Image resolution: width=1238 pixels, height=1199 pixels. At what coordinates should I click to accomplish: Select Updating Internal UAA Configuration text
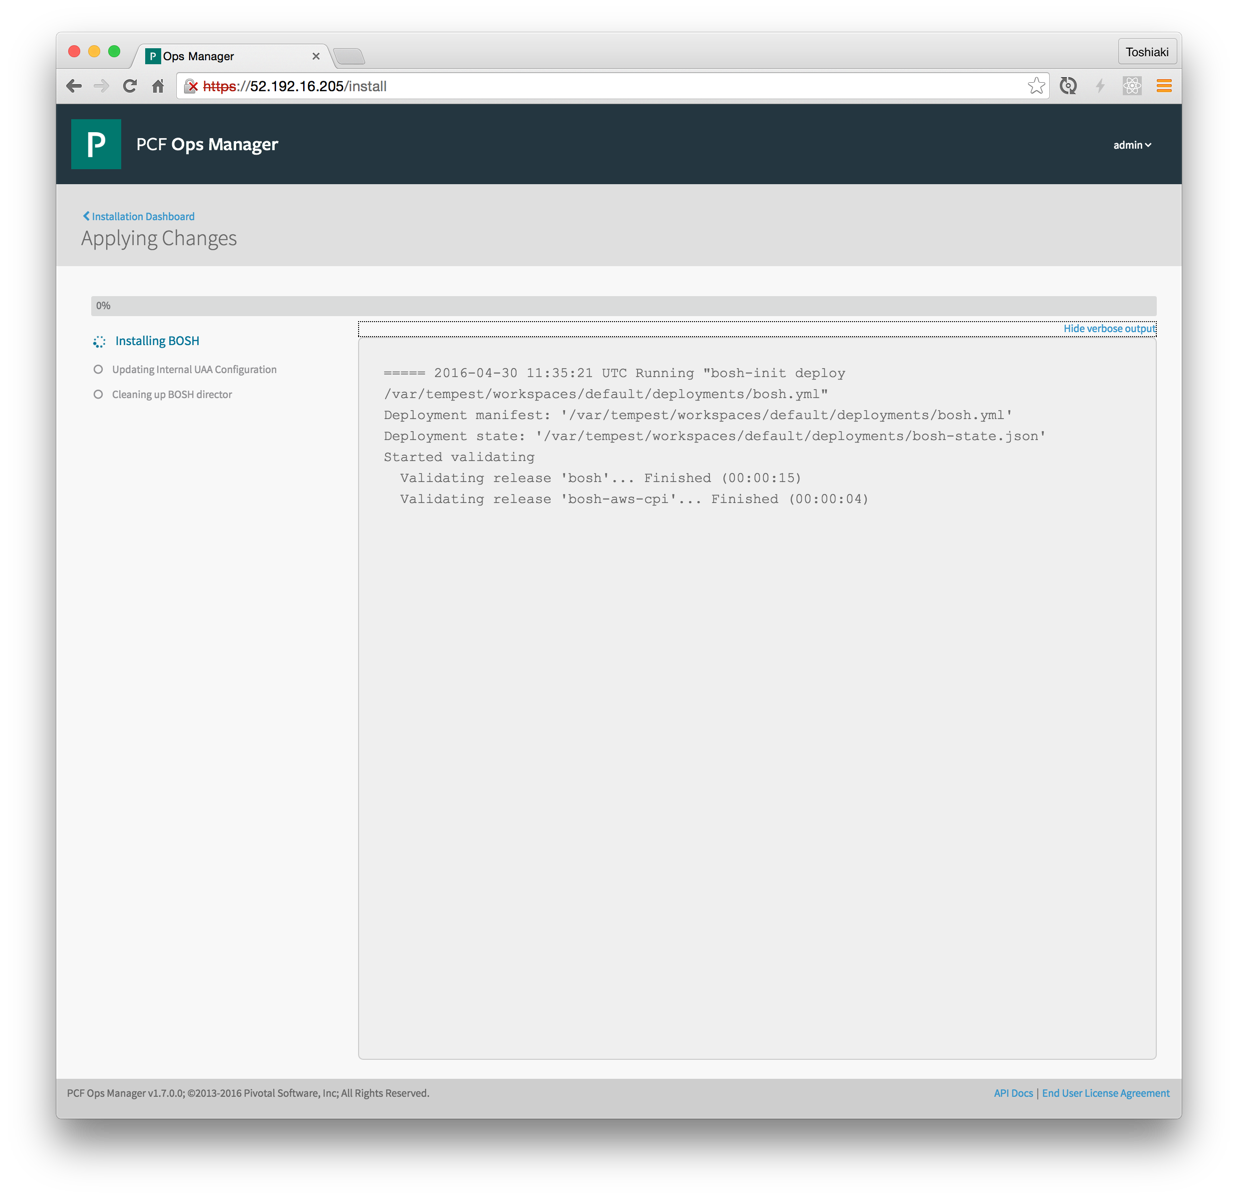(x=194, y=370)
